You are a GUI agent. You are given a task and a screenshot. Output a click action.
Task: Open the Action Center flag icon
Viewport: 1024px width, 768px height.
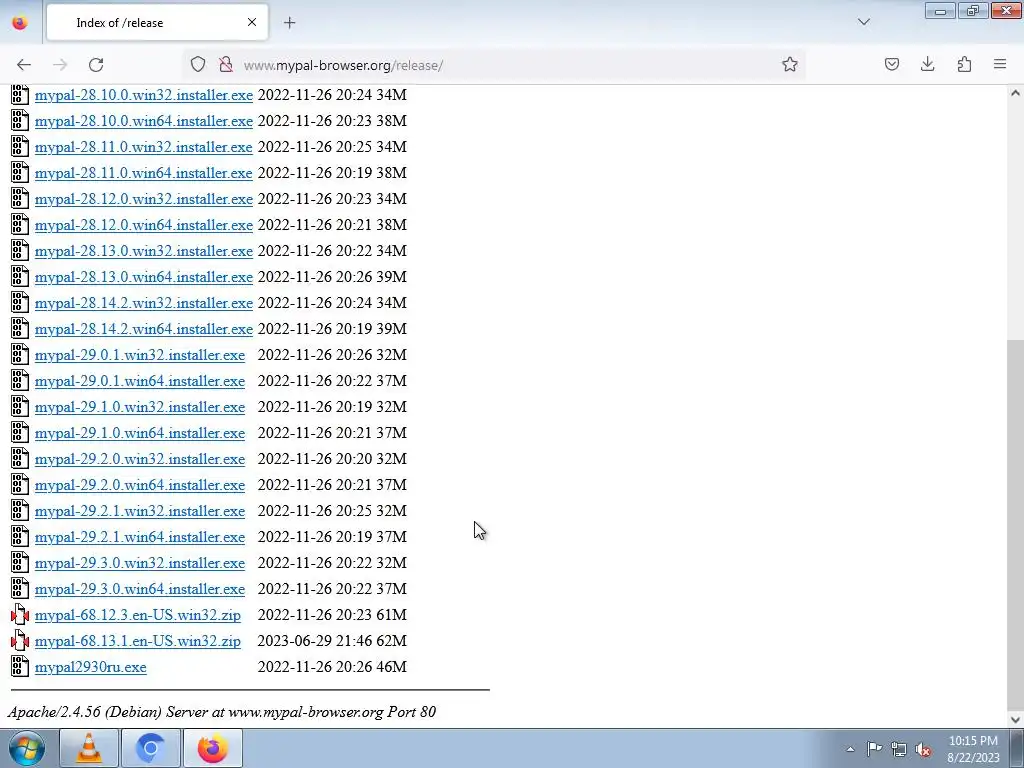coord(874,749)
